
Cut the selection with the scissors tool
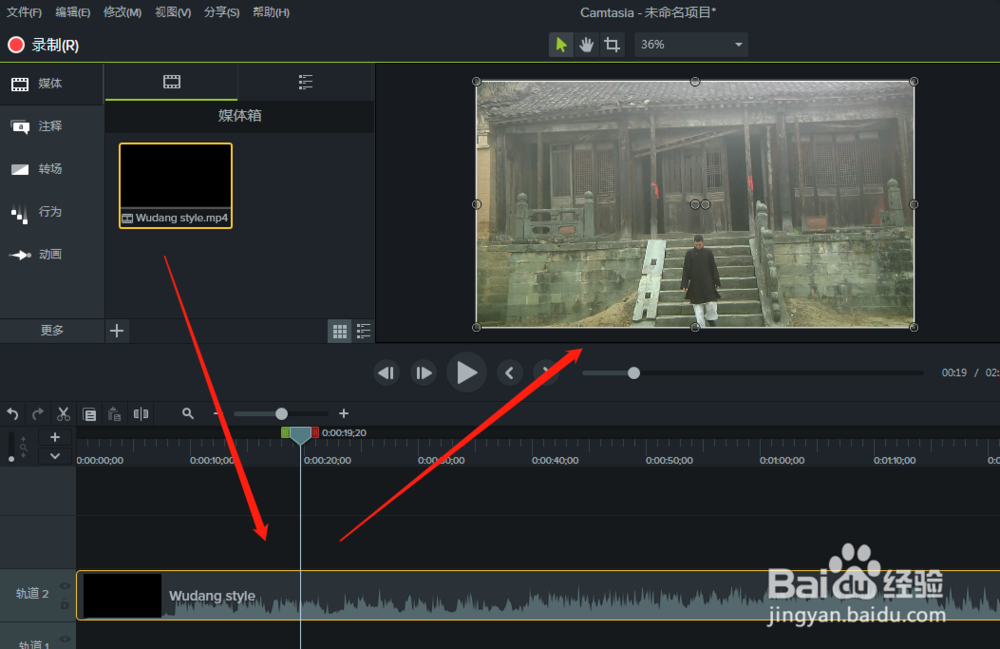click(63, 413)
